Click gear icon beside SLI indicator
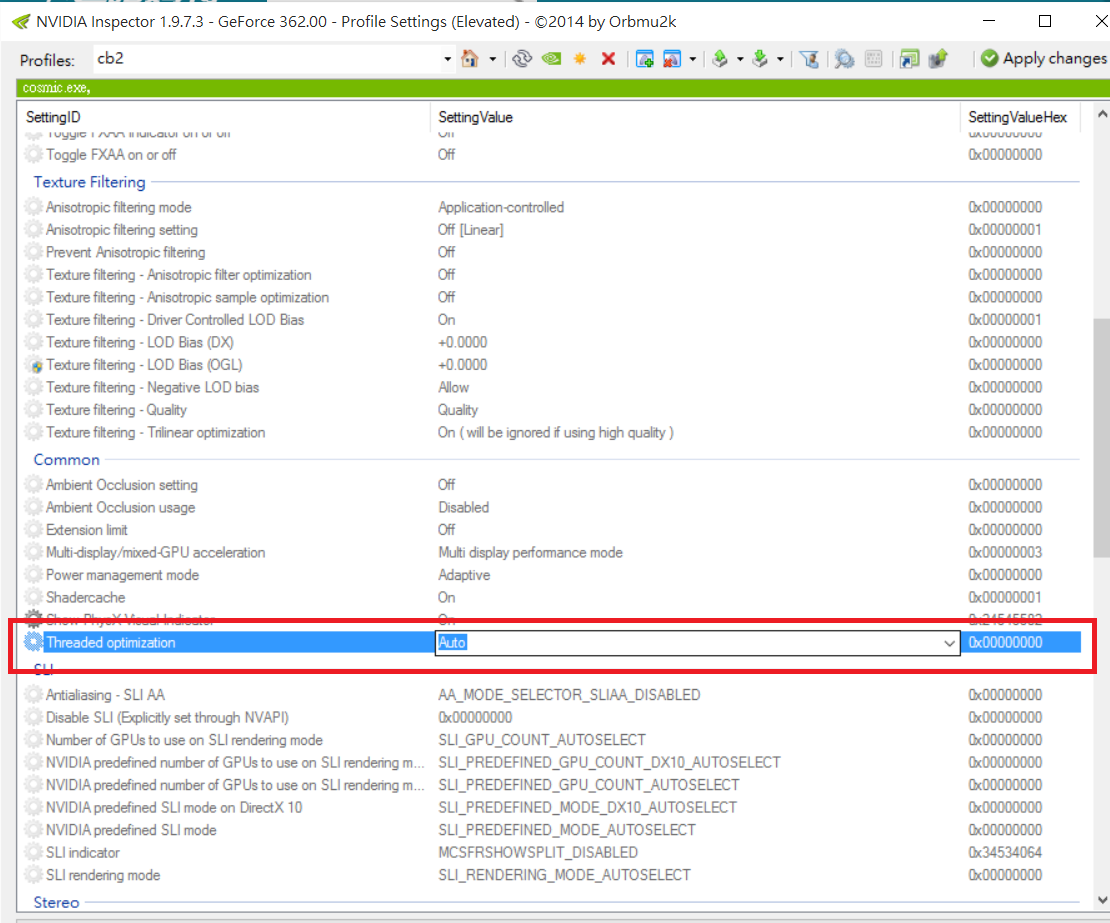This screenshot has width=1110, height=923. point(33,852)
